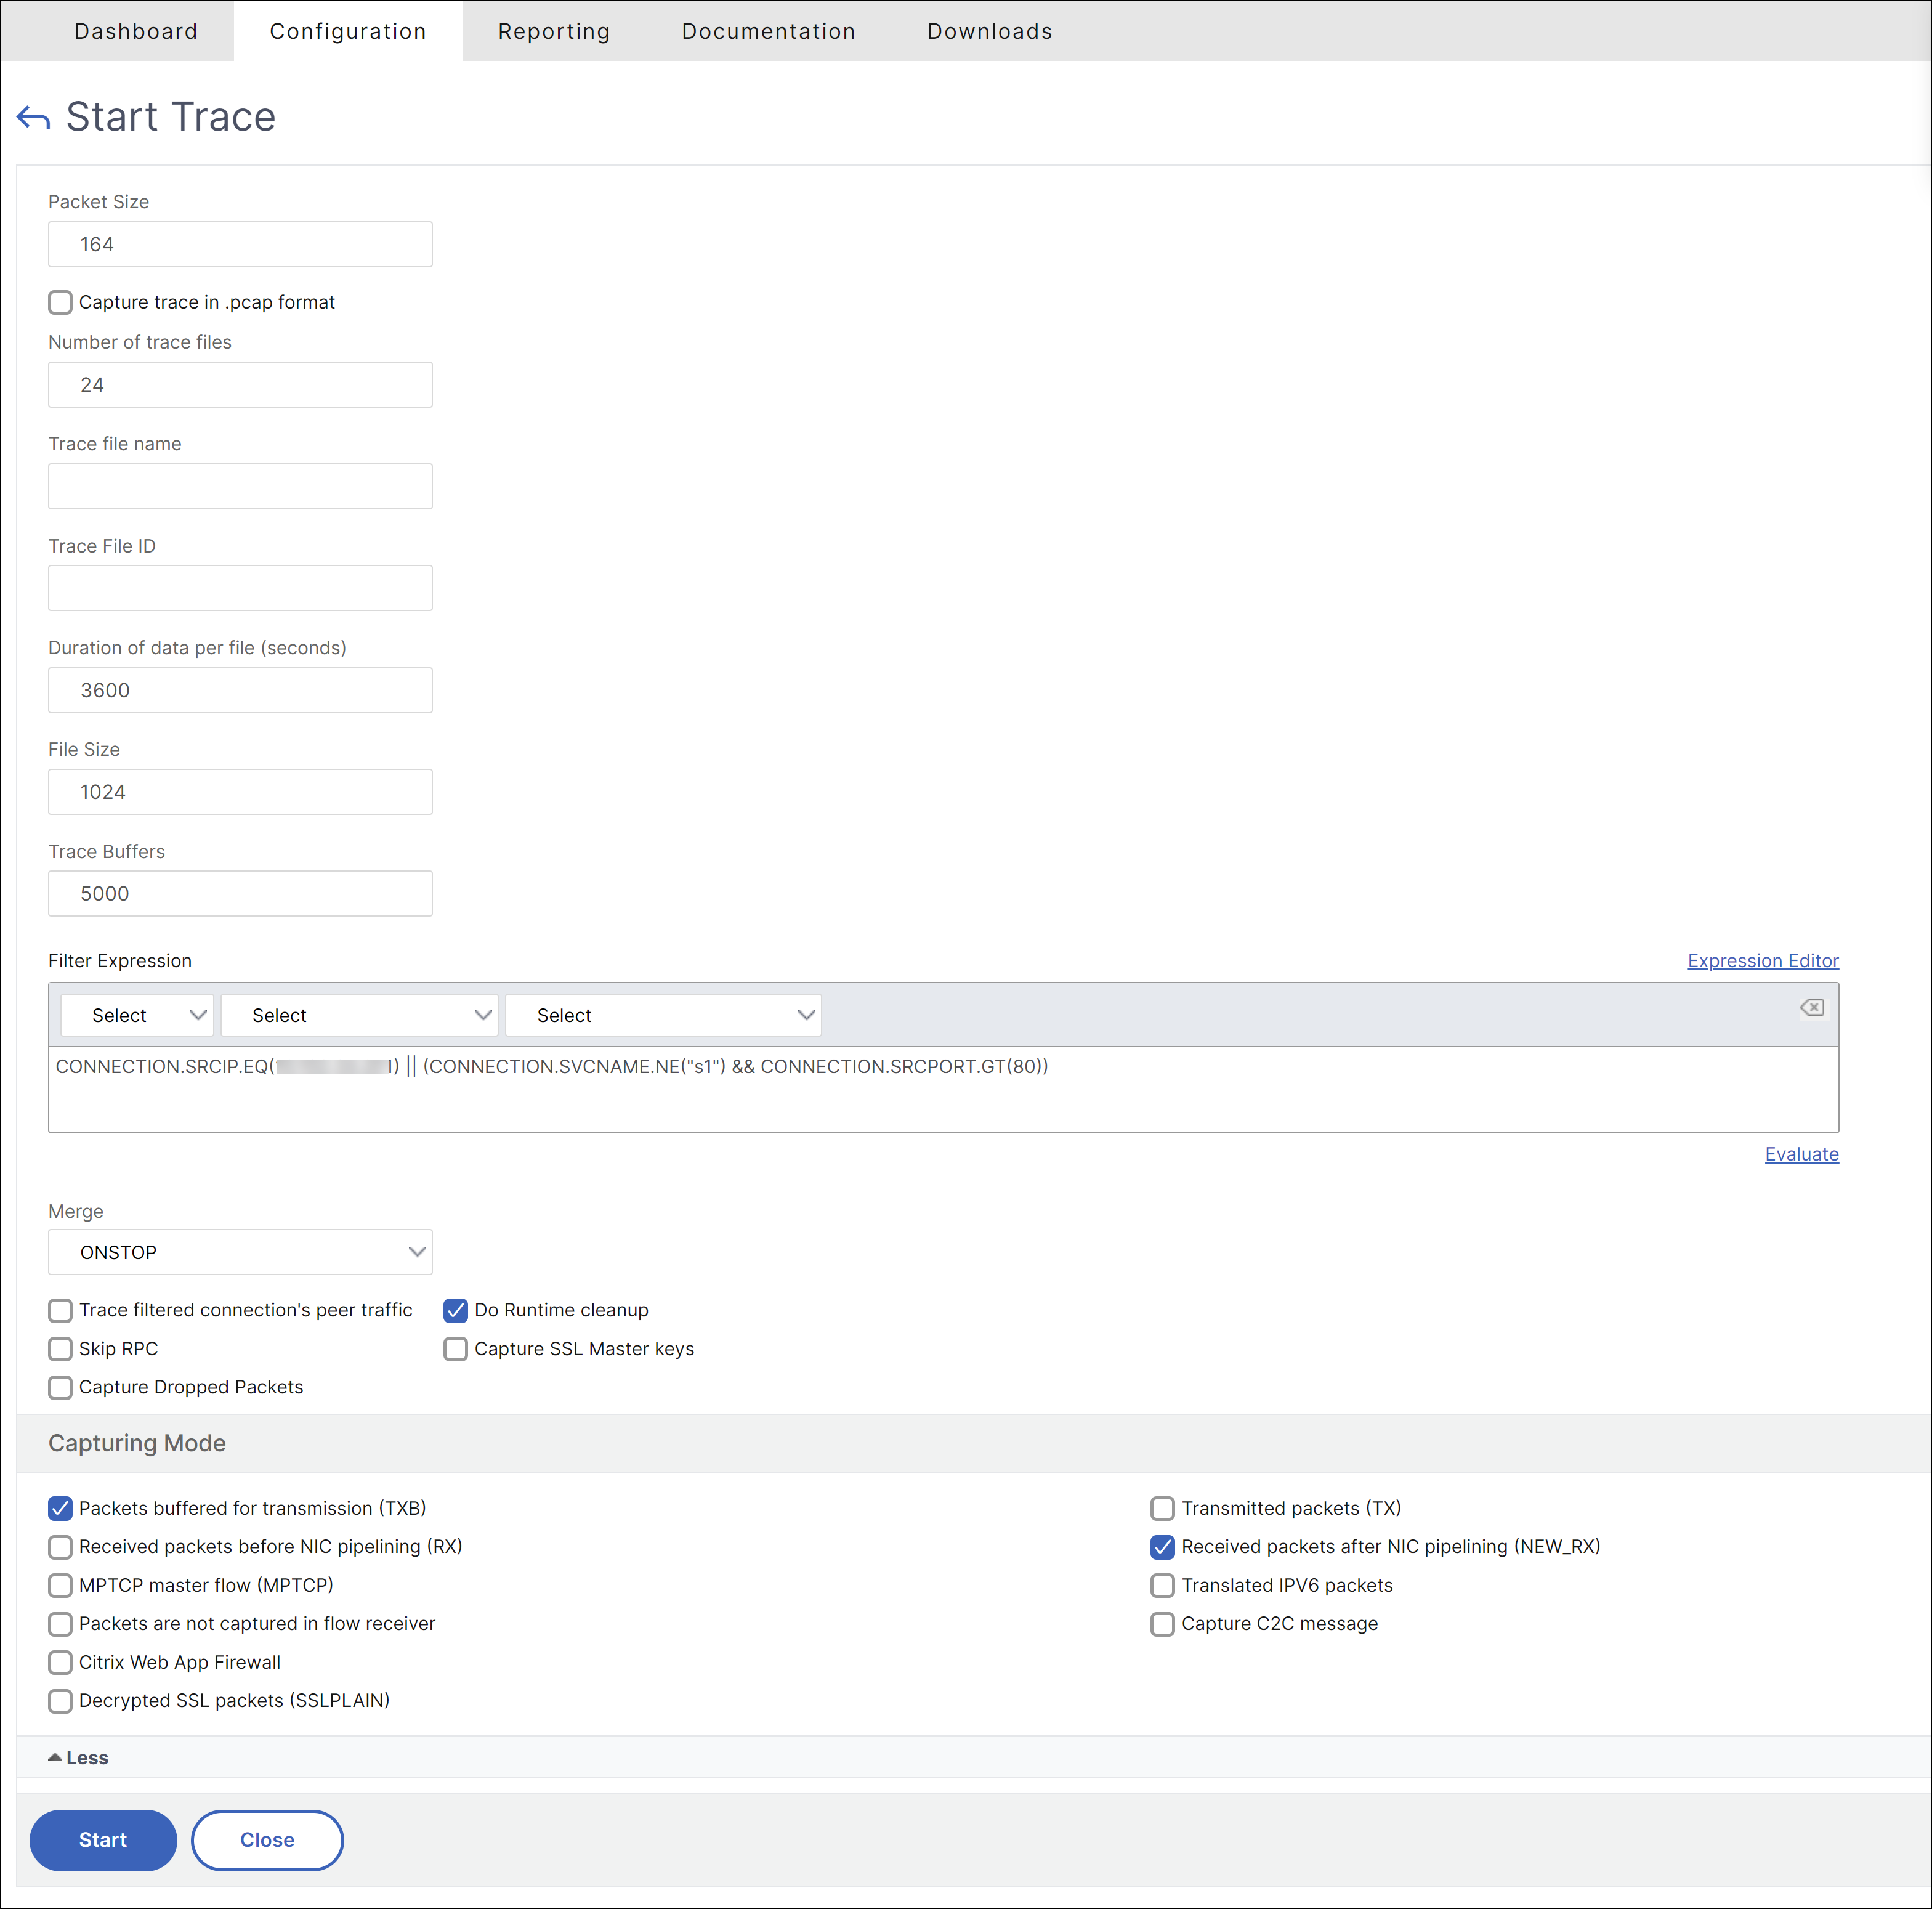Click the Trace Buffers input field

pyautogui.click(x=240, y=893)
